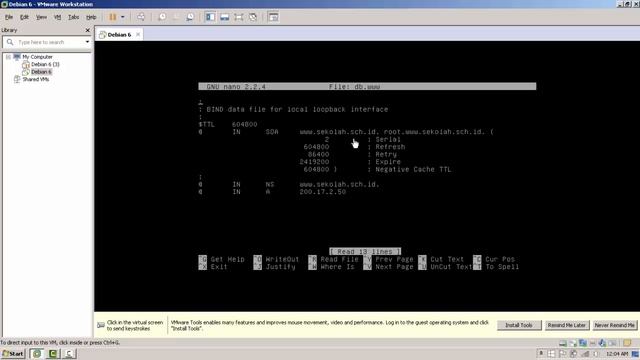Open the Tabs menu
The width and height of the screenshot is (640, 360).
point(73,17)
